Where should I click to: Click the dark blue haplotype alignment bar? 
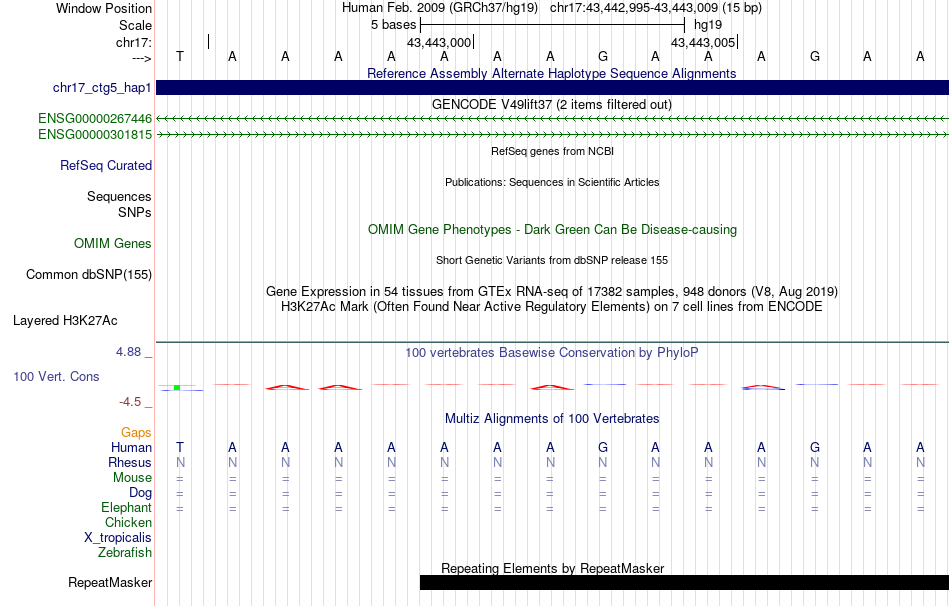tap(553, 87)
